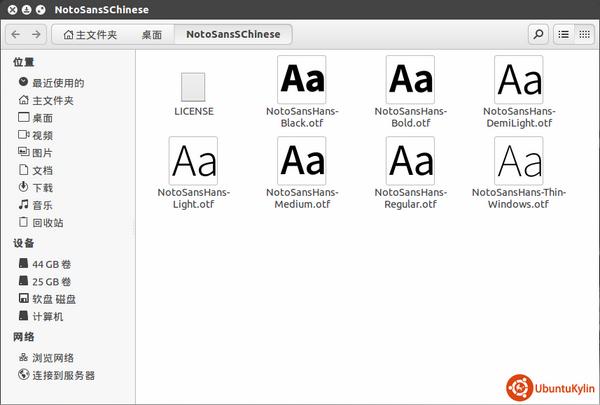Open 浏览网络 in the sidebar
The width and height of the screenshot is (600, 405).
(53, 358)
